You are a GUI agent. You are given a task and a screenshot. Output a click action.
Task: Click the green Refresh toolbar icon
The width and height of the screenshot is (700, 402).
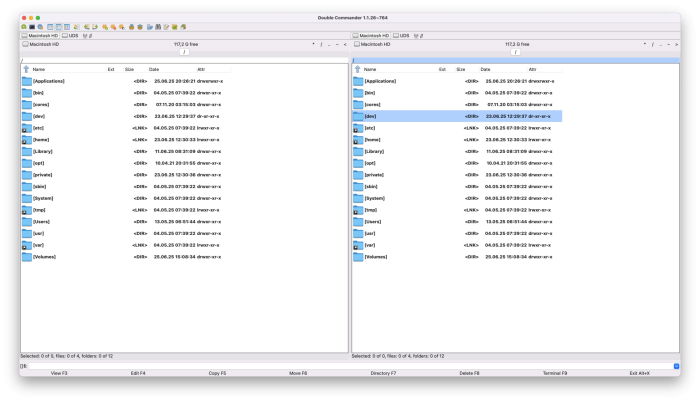(x=24, y=27)
